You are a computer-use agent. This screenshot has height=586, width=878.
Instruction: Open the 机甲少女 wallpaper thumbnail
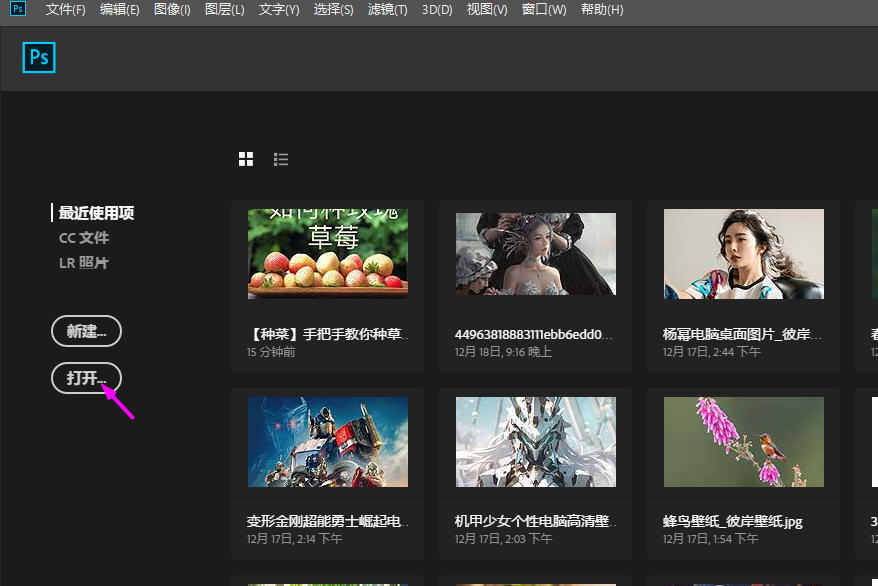click(x=536, y=442)
